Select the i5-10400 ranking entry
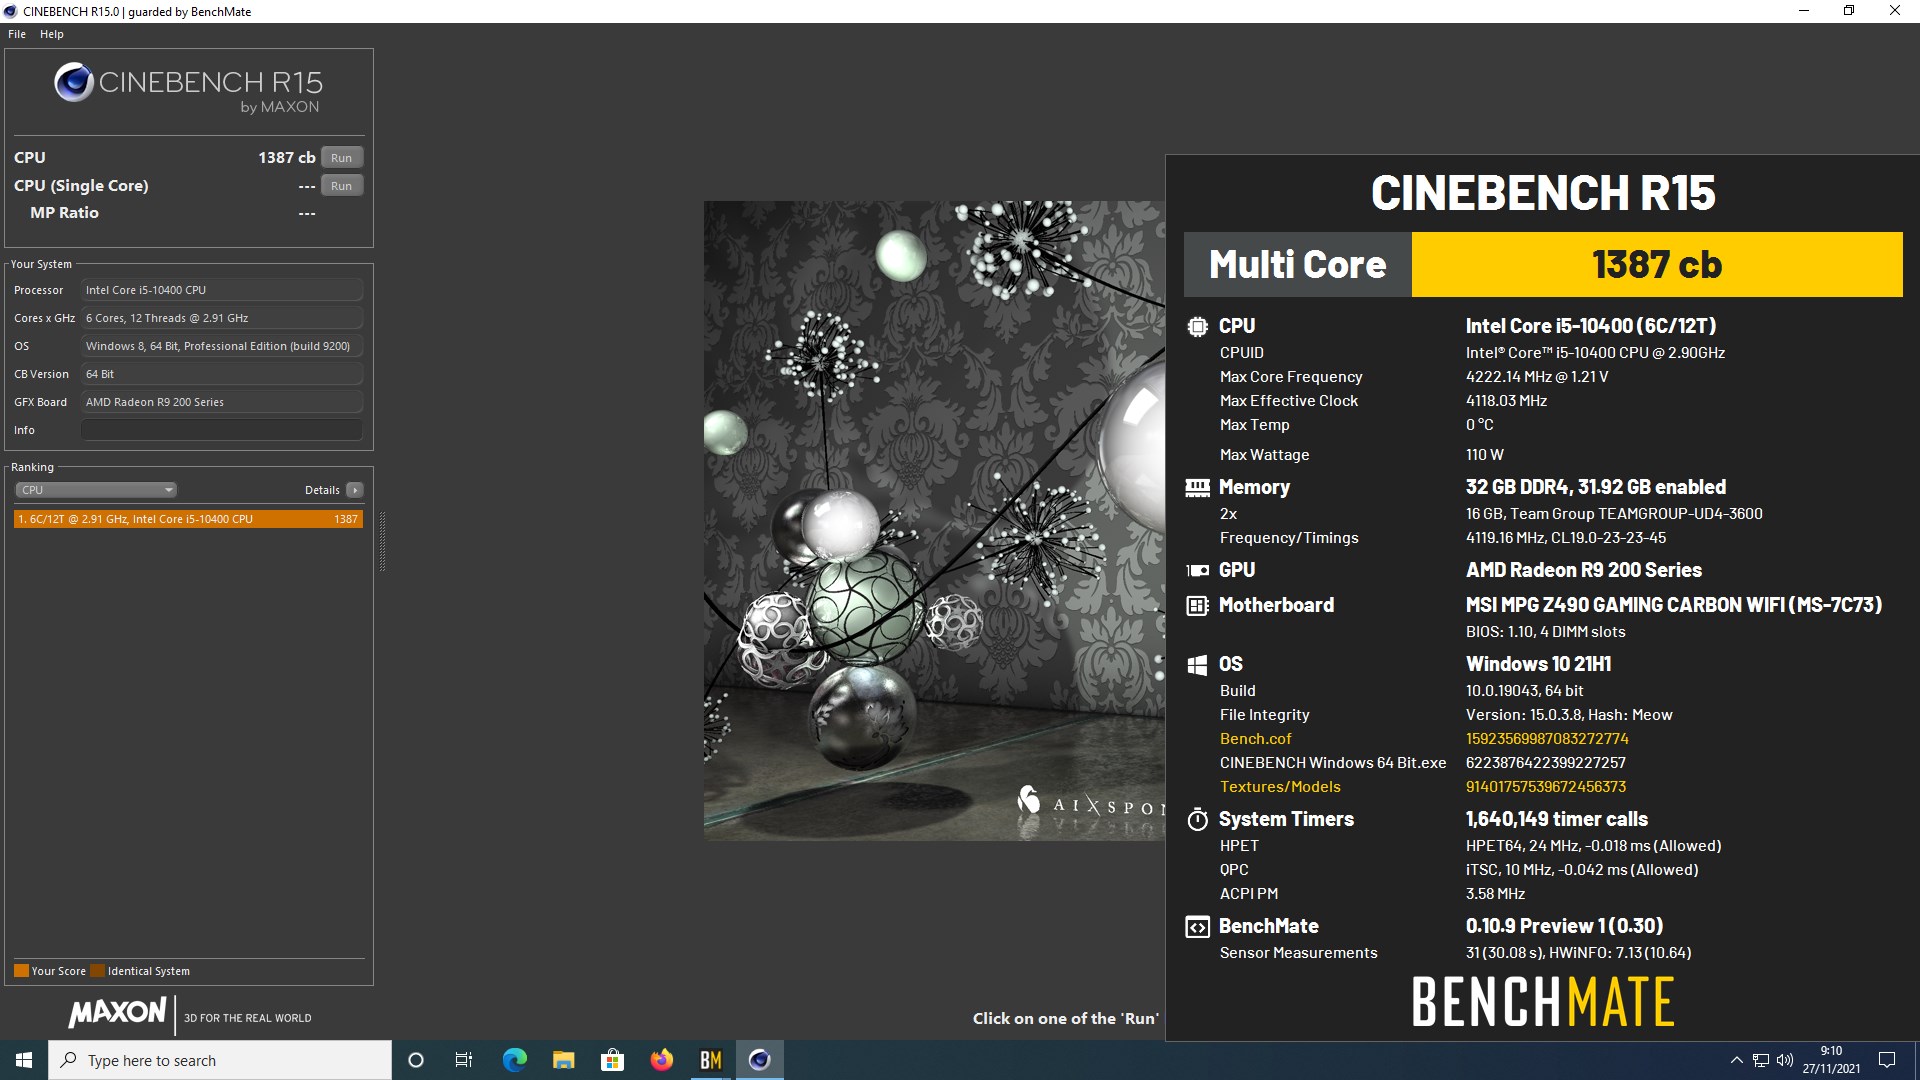The image size is (1920, 1080). [x=188, y=519]
